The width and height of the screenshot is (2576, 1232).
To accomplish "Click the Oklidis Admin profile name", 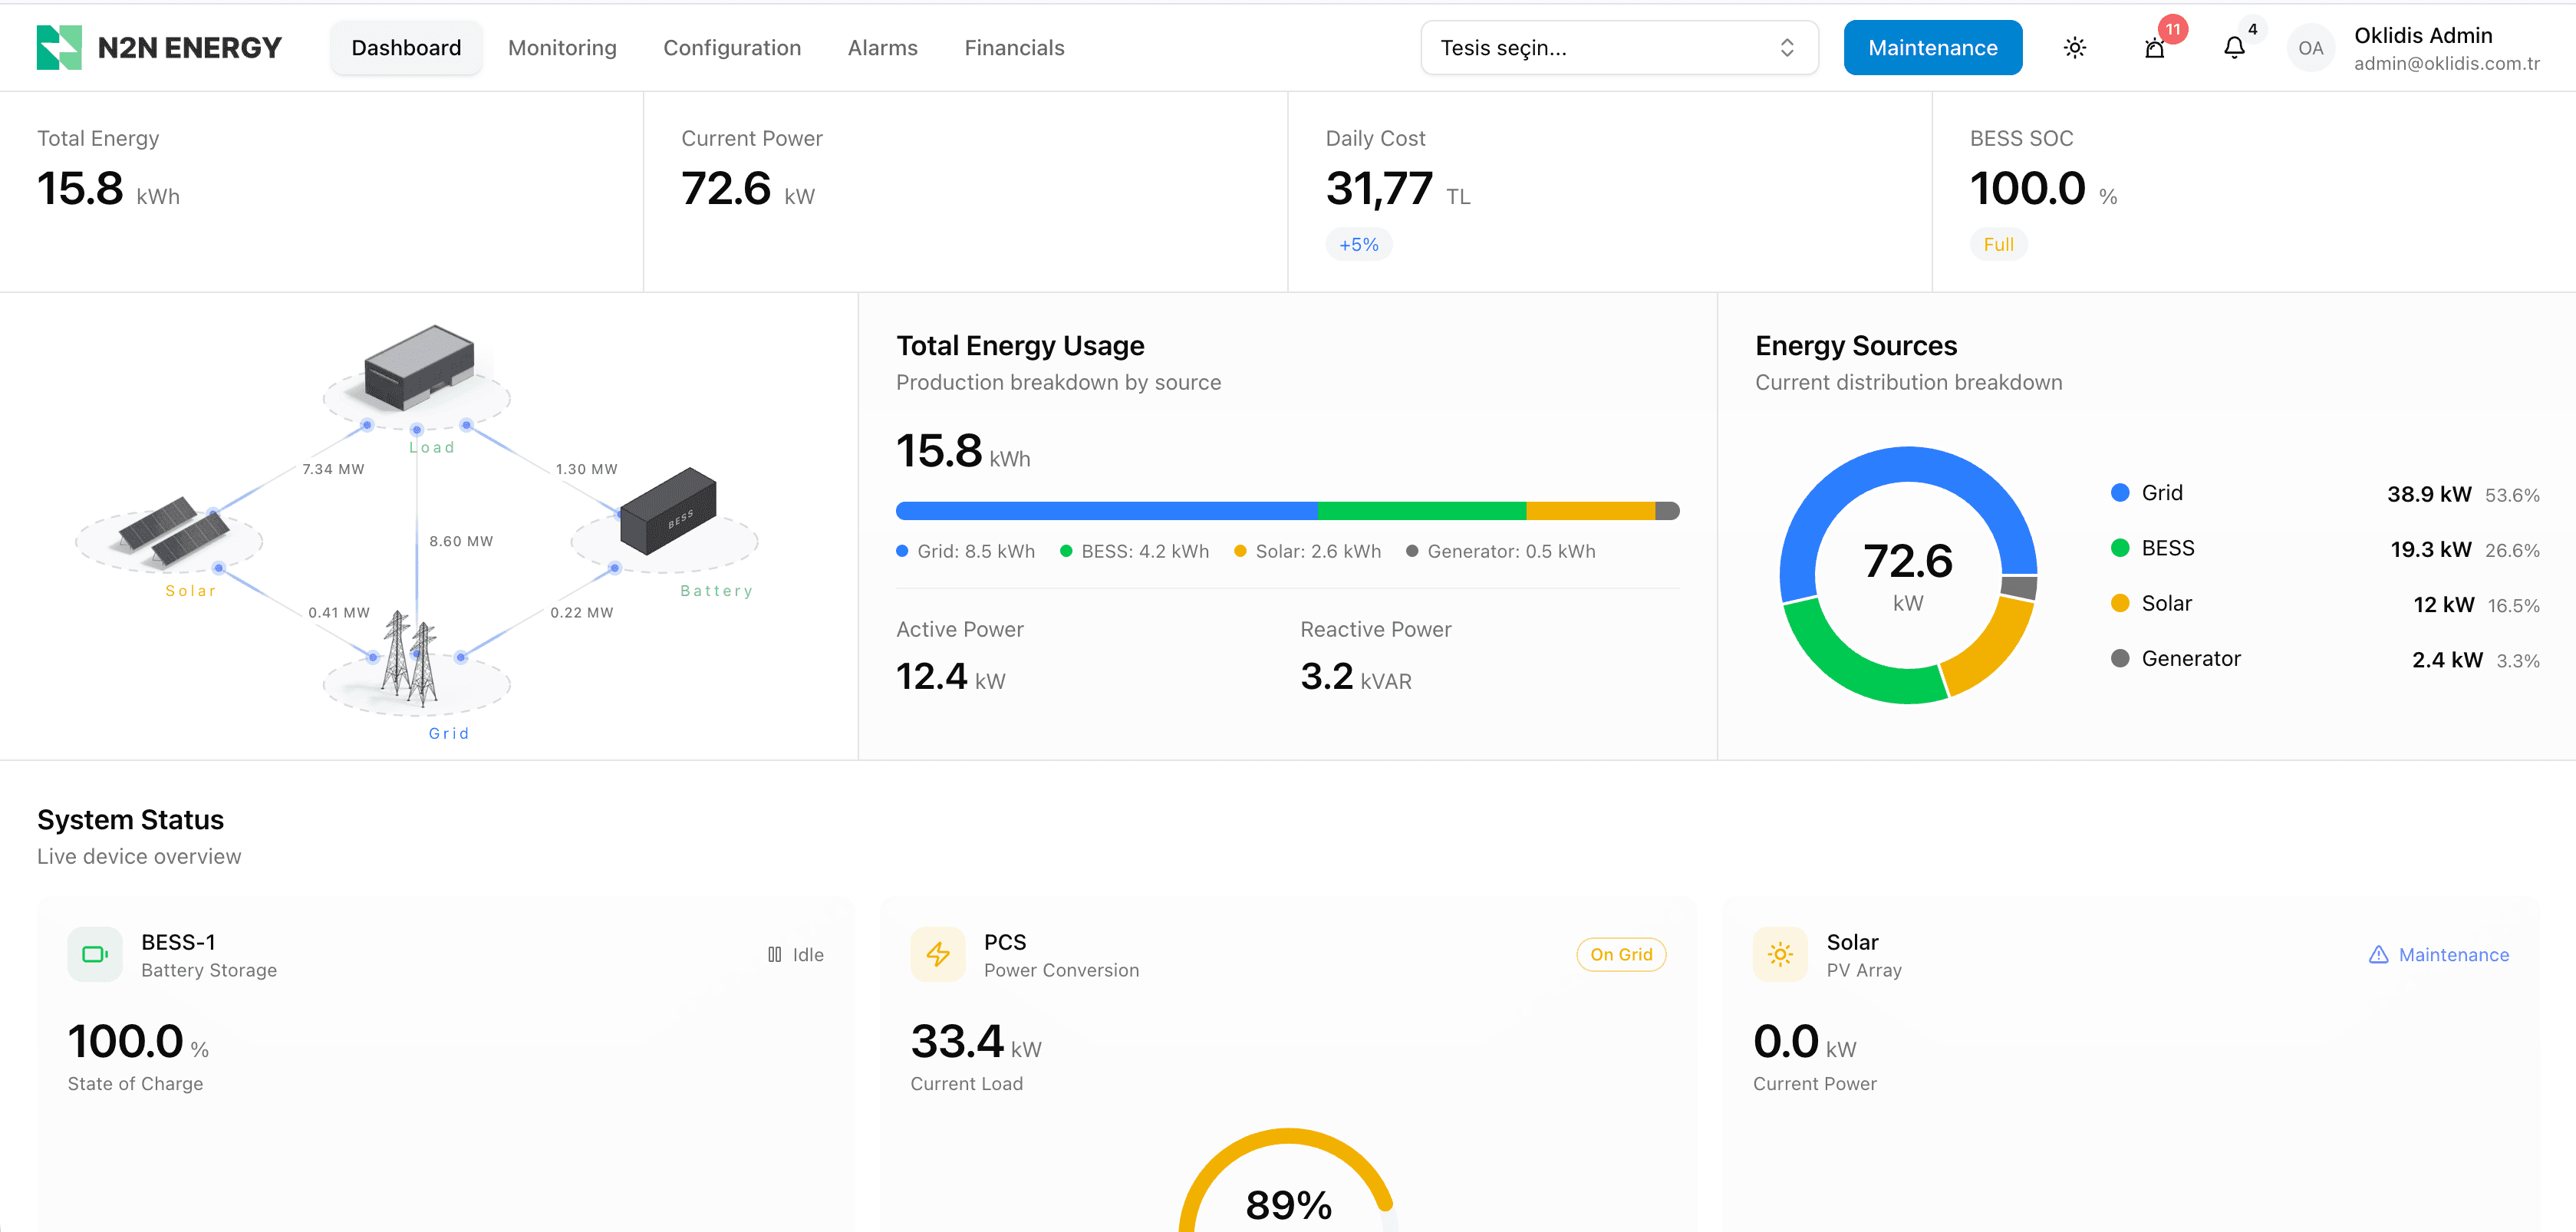I will pos(2423,35).
